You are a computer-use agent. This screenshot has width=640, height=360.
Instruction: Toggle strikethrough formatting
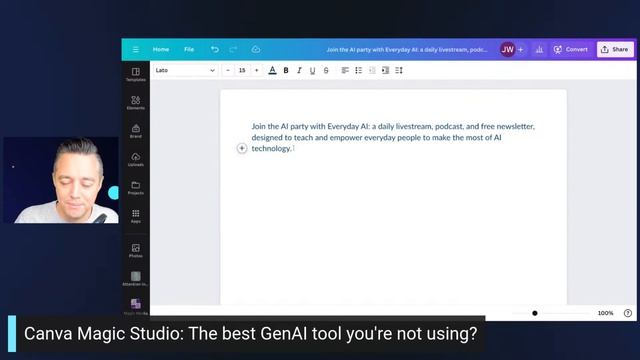pos(326,70)
